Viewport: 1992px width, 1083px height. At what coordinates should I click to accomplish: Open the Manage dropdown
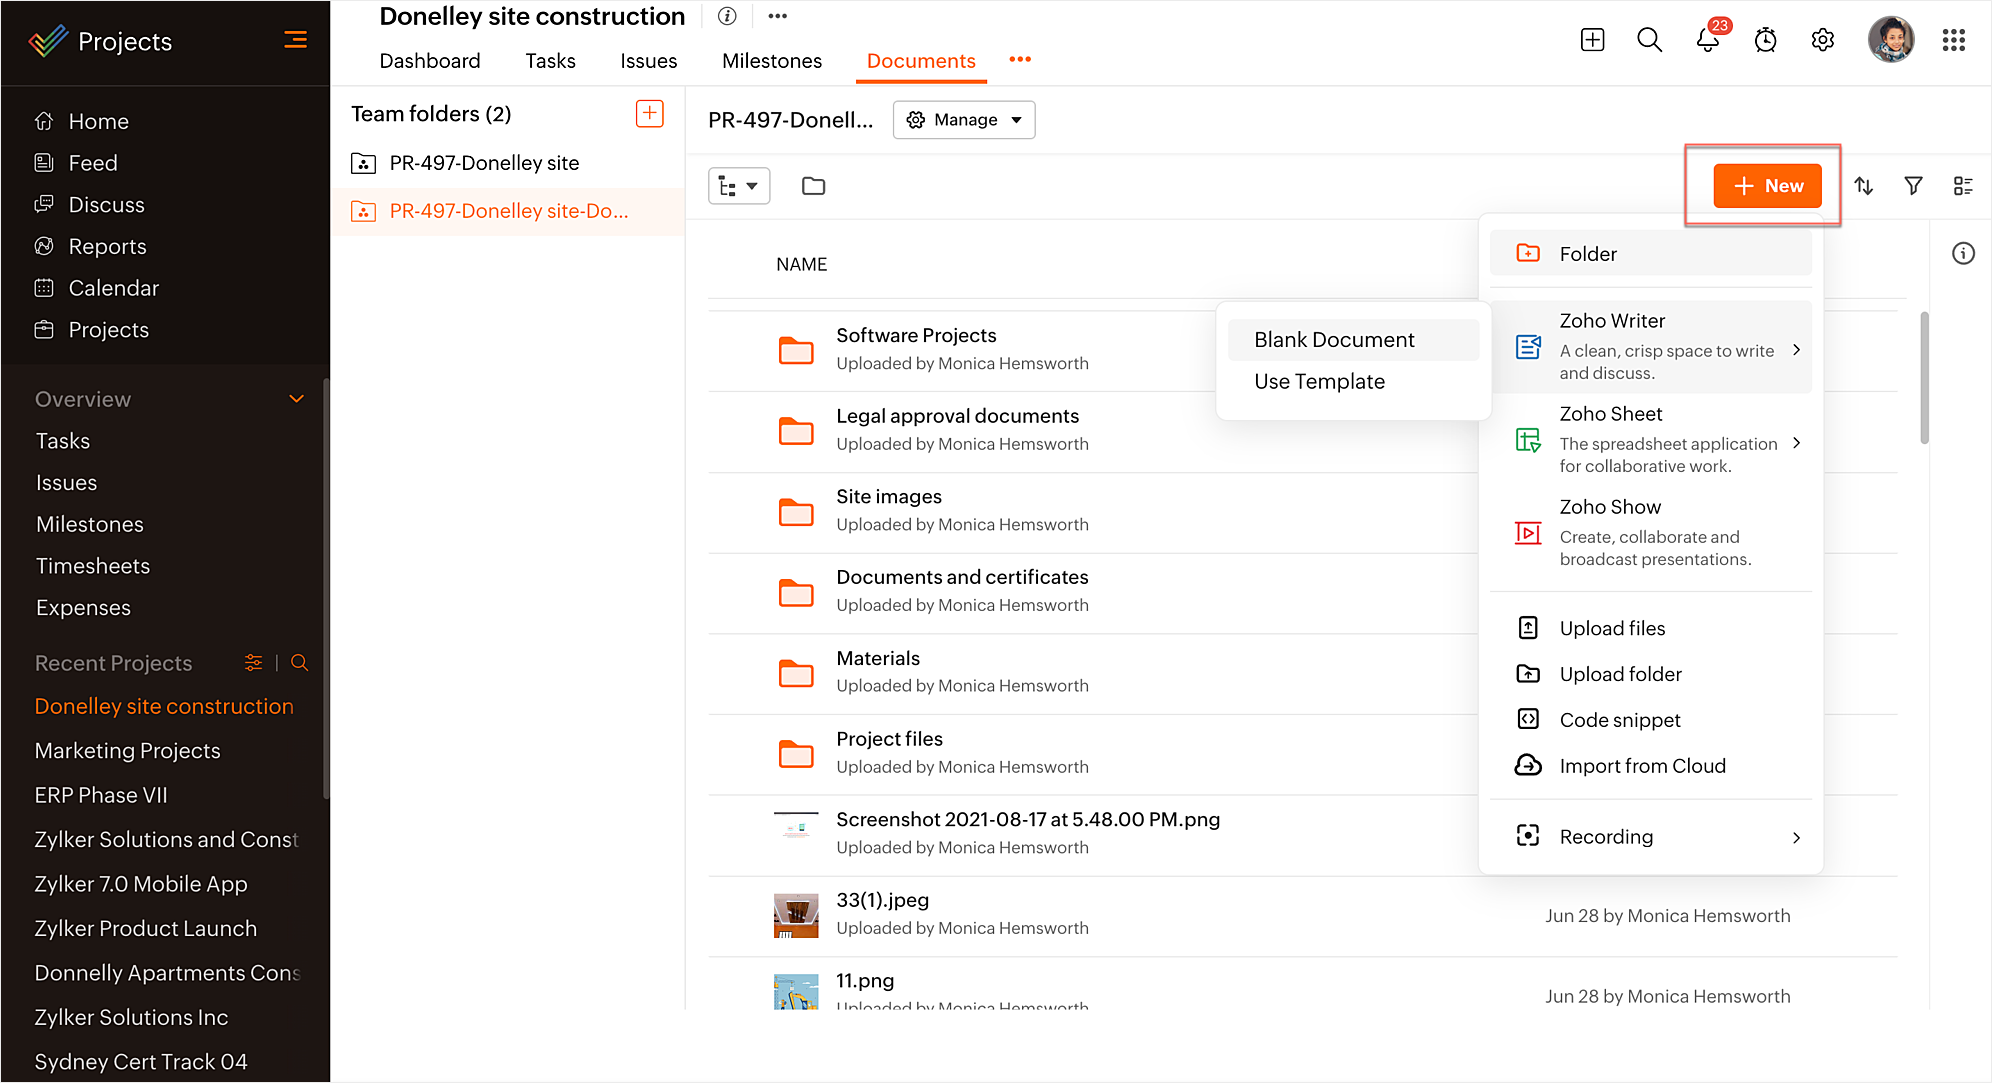(963, 120)
